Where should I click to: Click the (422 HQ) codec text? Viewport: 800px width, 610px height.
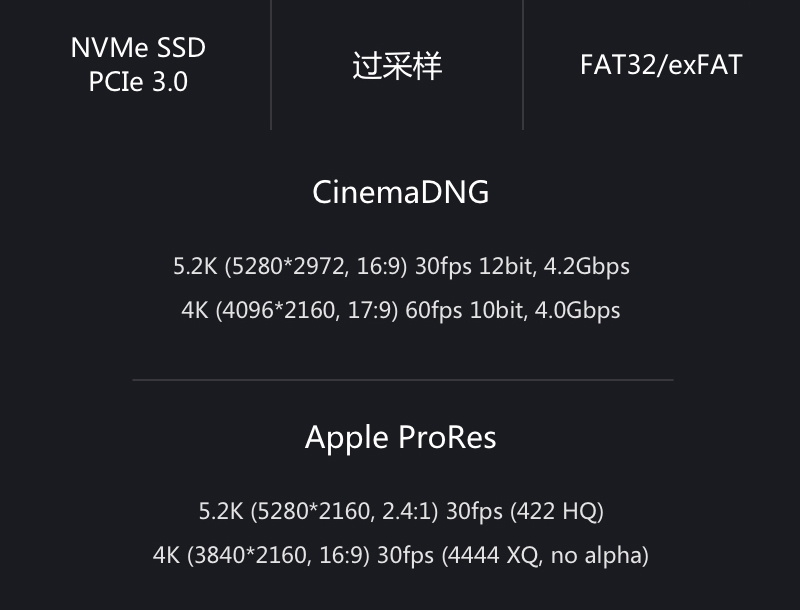coord(557,512)
